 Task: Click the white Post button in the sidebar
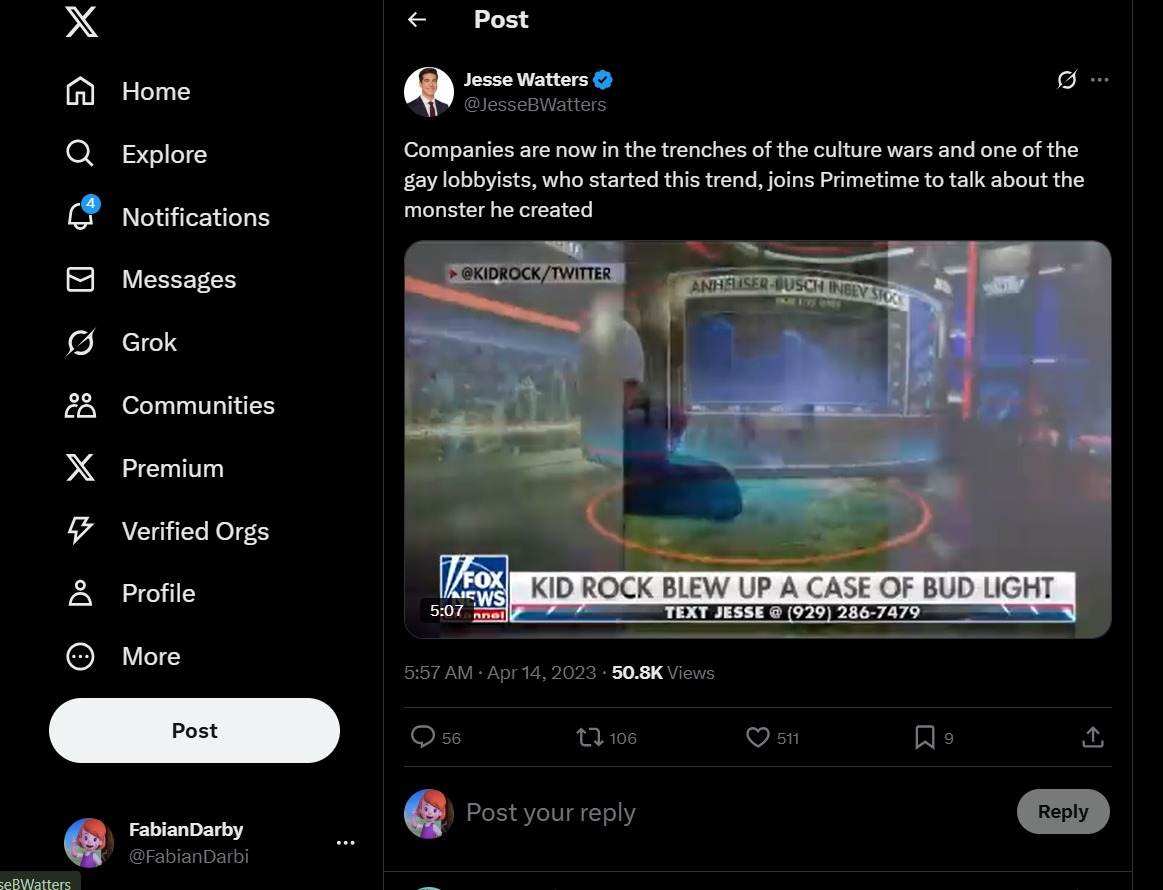(194, 731)
